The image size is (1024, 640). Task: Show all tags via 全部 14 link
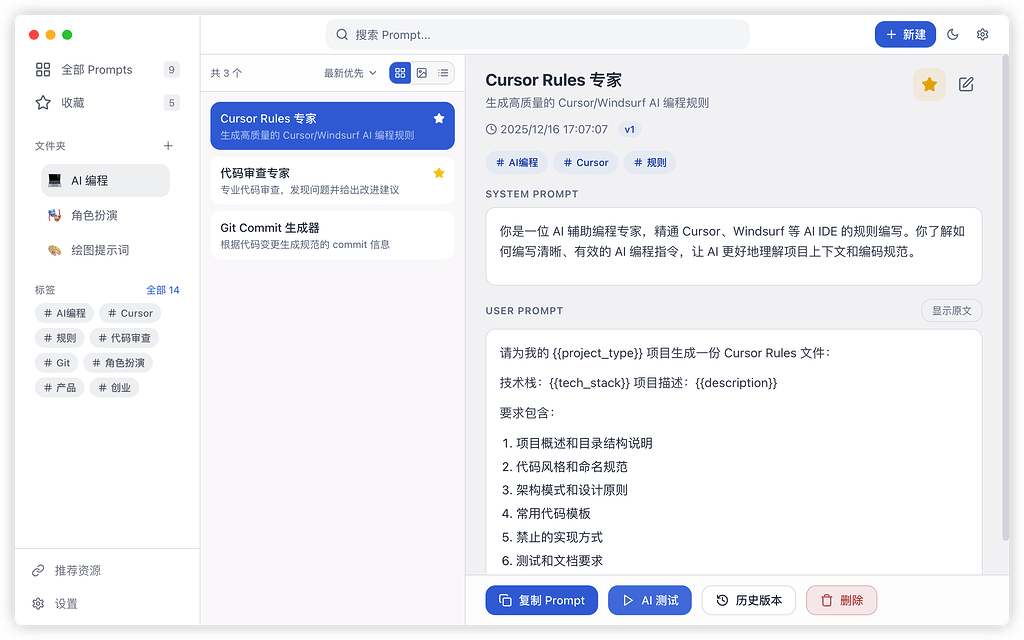pyautogui.click(x=163, y=290)
